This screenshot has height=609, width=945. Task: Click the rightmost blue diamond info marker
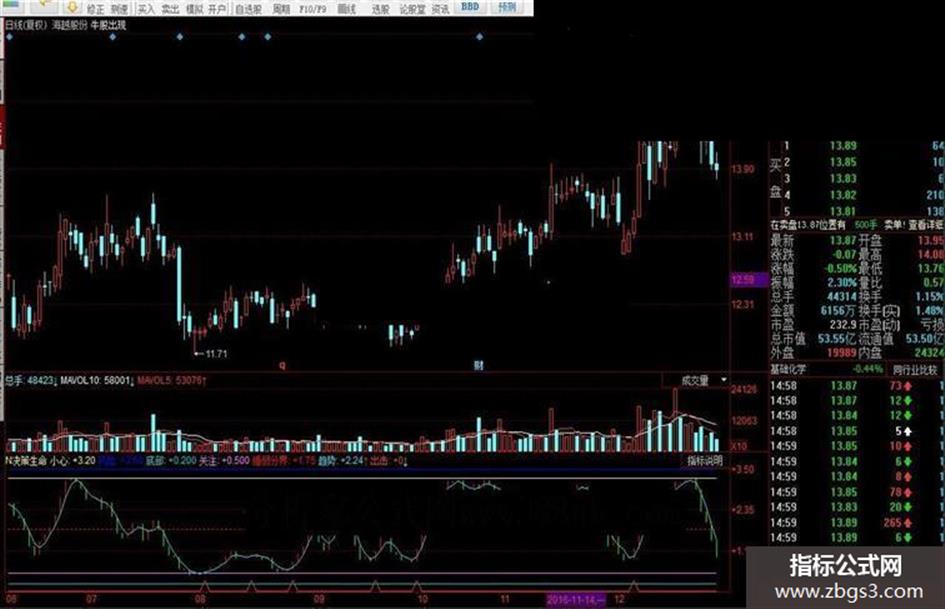(x=480, y=37)
